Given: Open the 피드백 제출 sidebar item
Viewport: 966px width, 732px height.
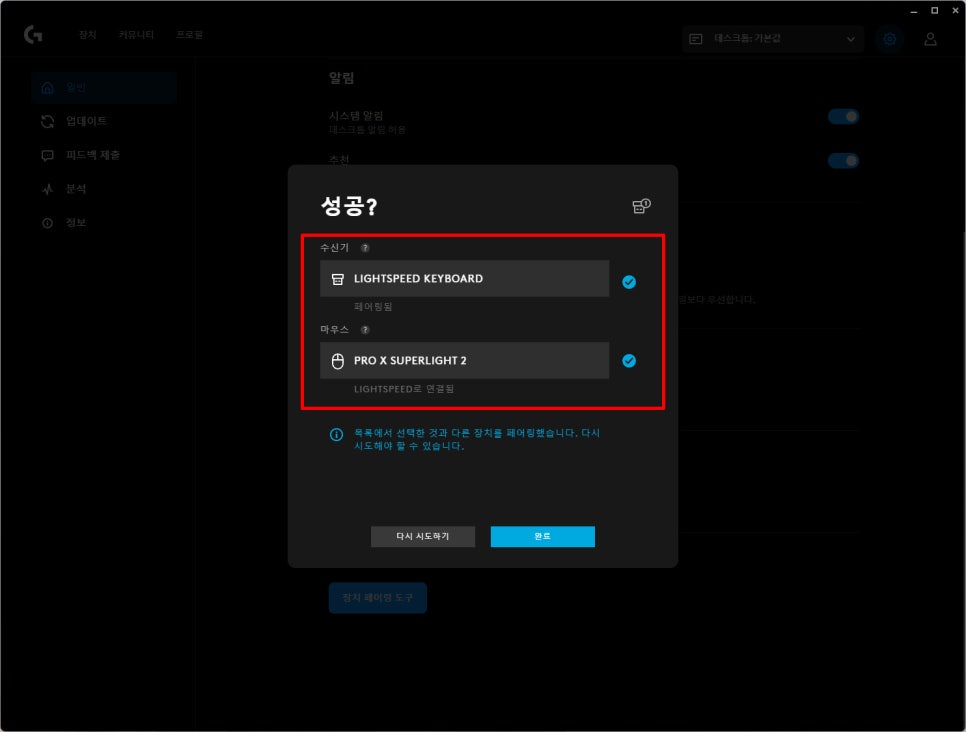Looking at the screenshot, I should (92, 155).
